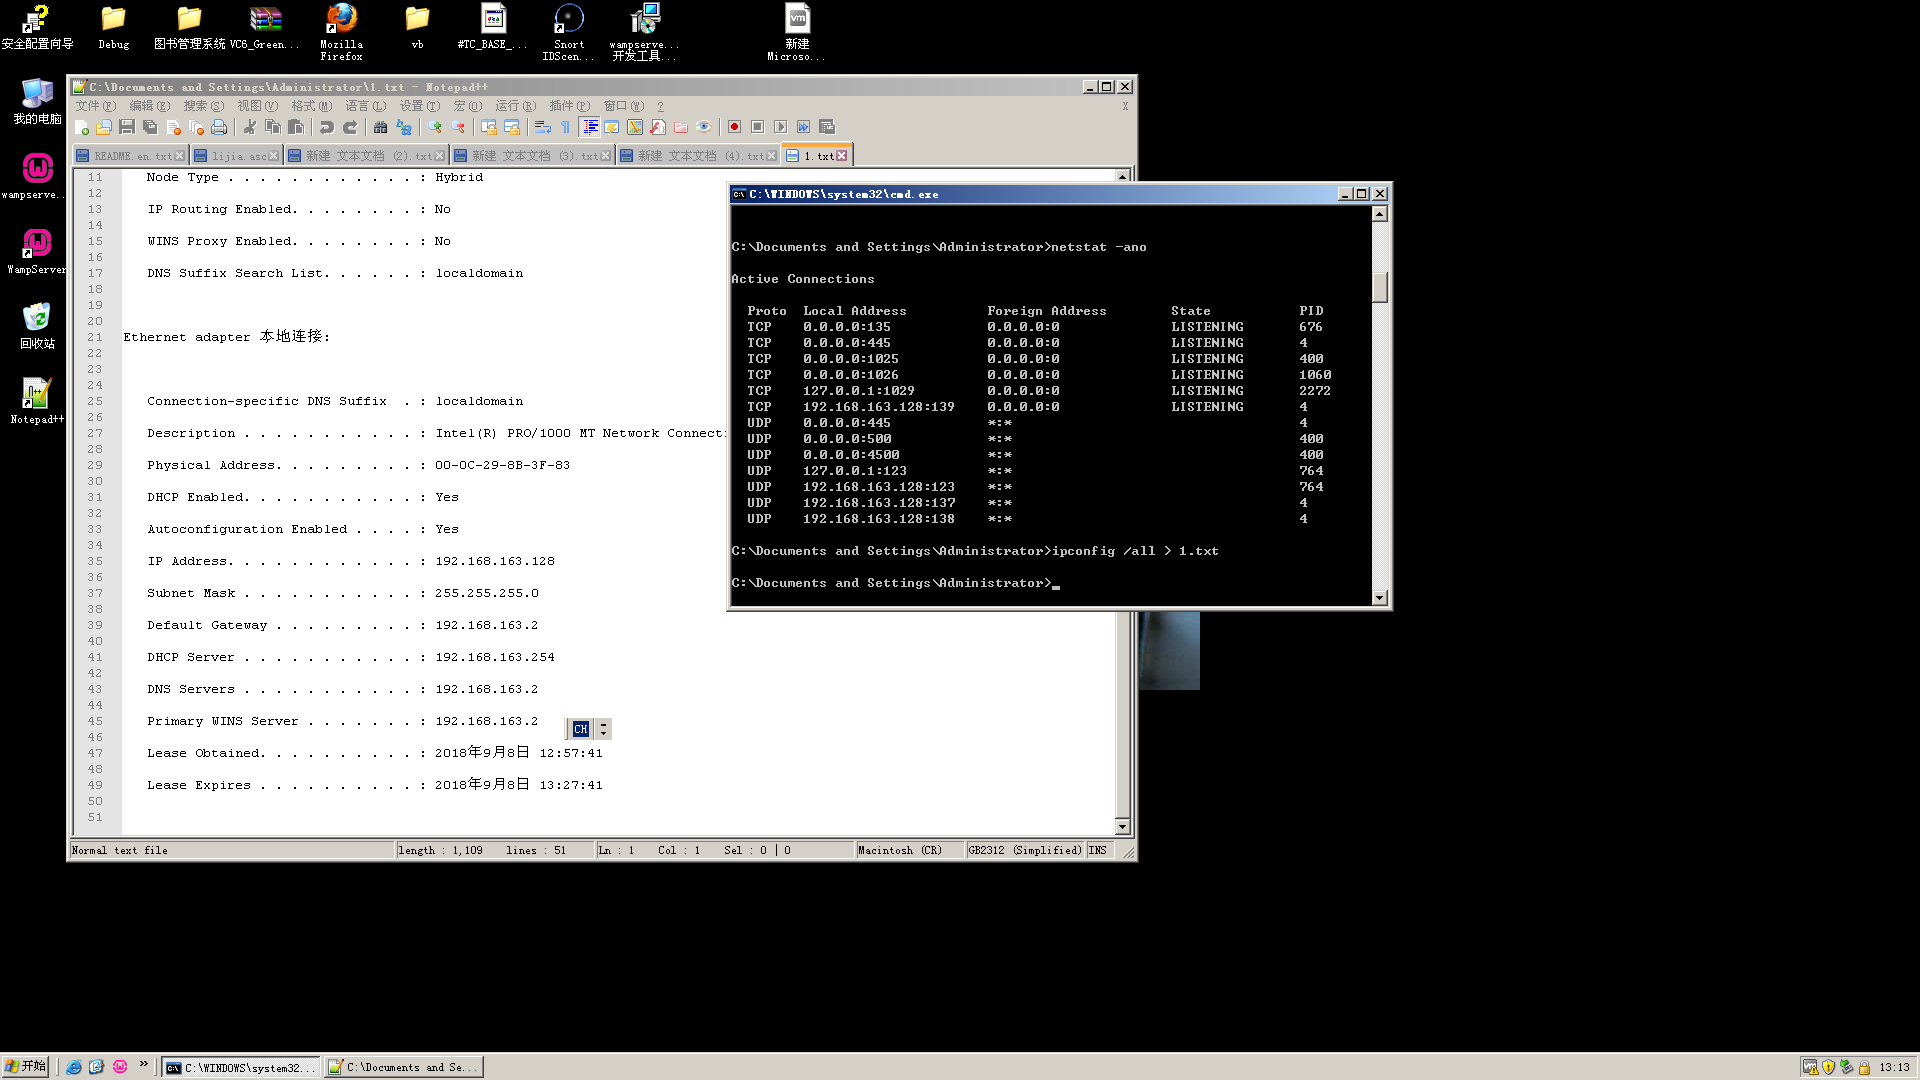Viewport: 1920px width, 1080px height.
Task: Activate cmd.exe window from taskbar
Action: pyautogui.click(x=241, y=1067)
